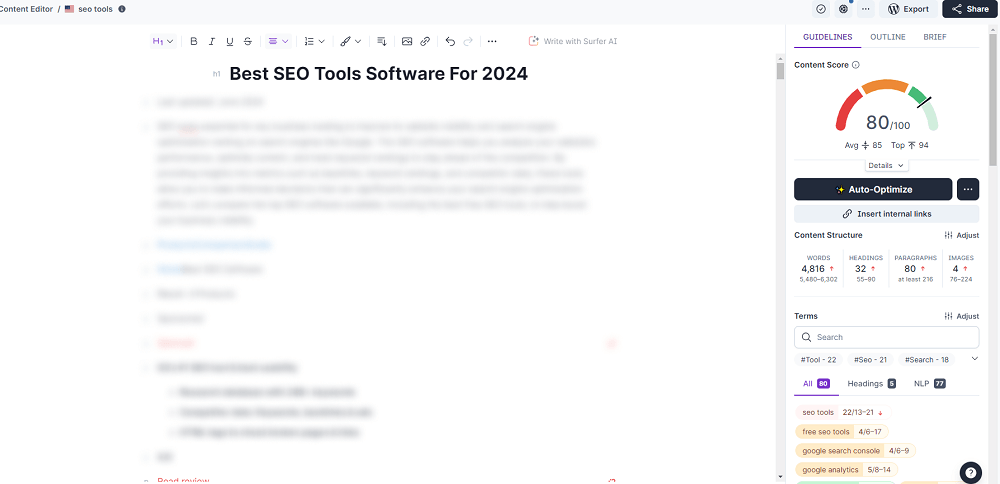Undo the last edit

(450, 41)
